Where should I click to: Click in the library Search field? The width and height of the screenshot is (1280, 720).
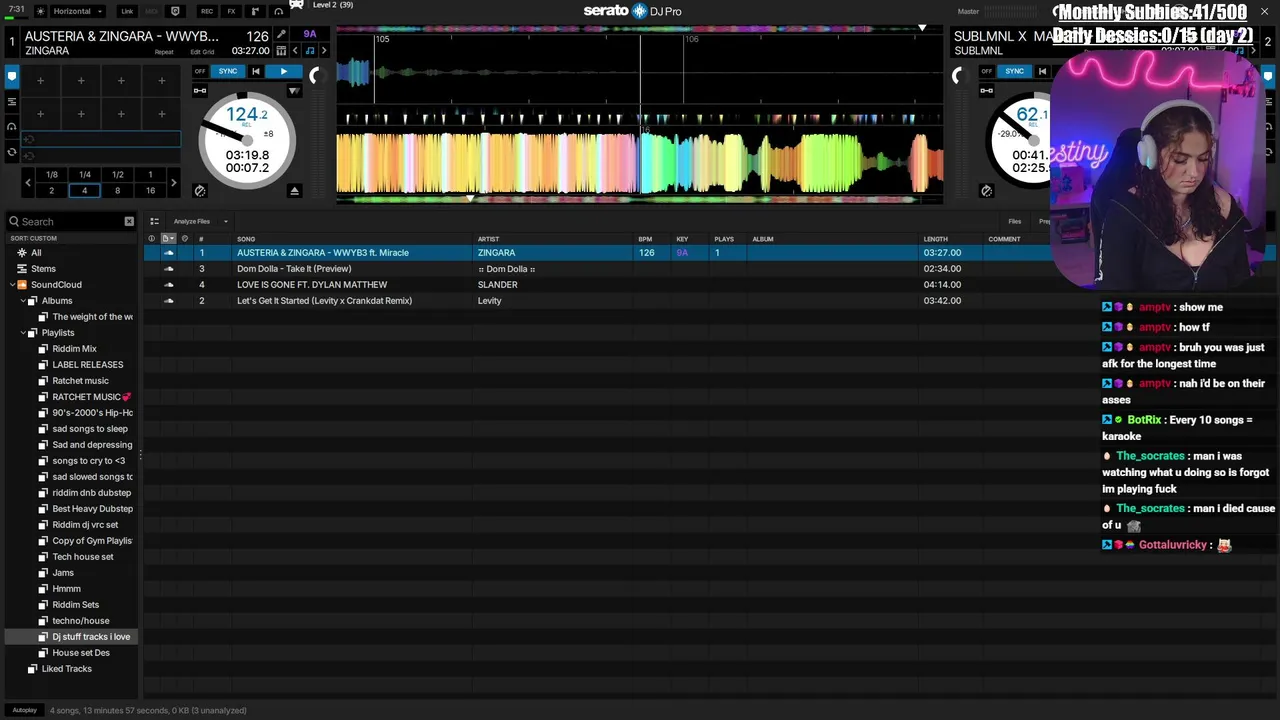click(x=70, y=221)
